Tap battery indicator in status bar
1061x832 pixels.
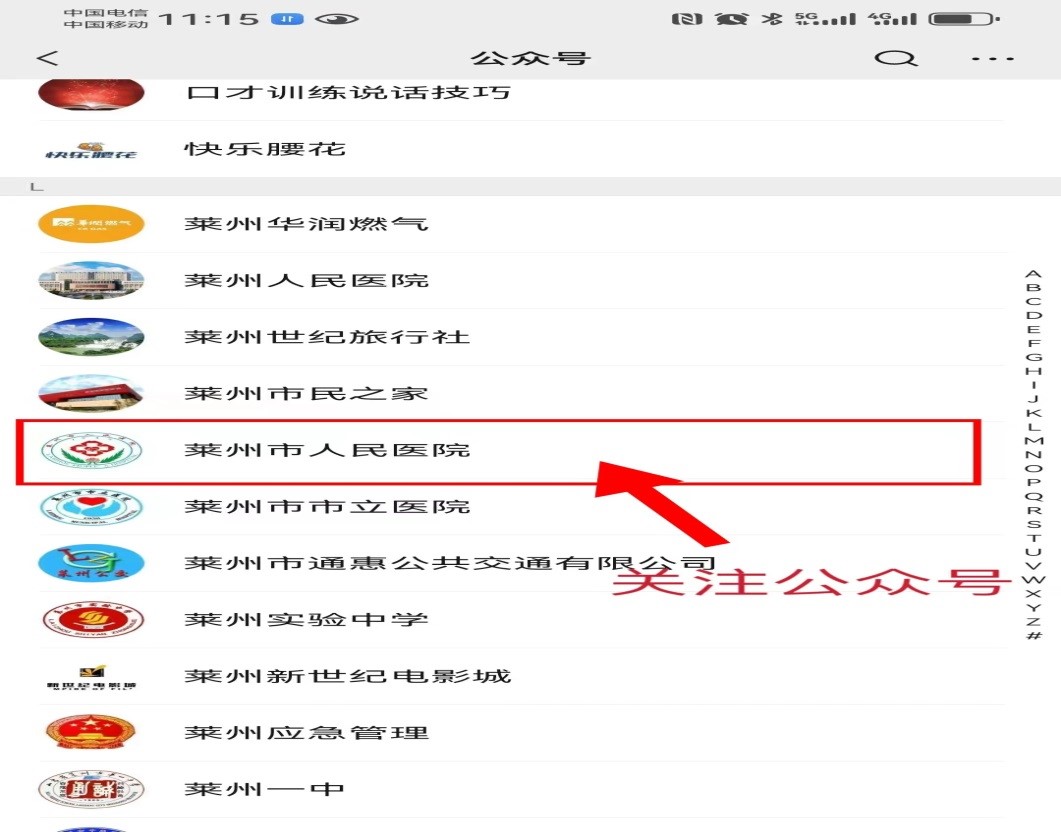tap(964, 18)
